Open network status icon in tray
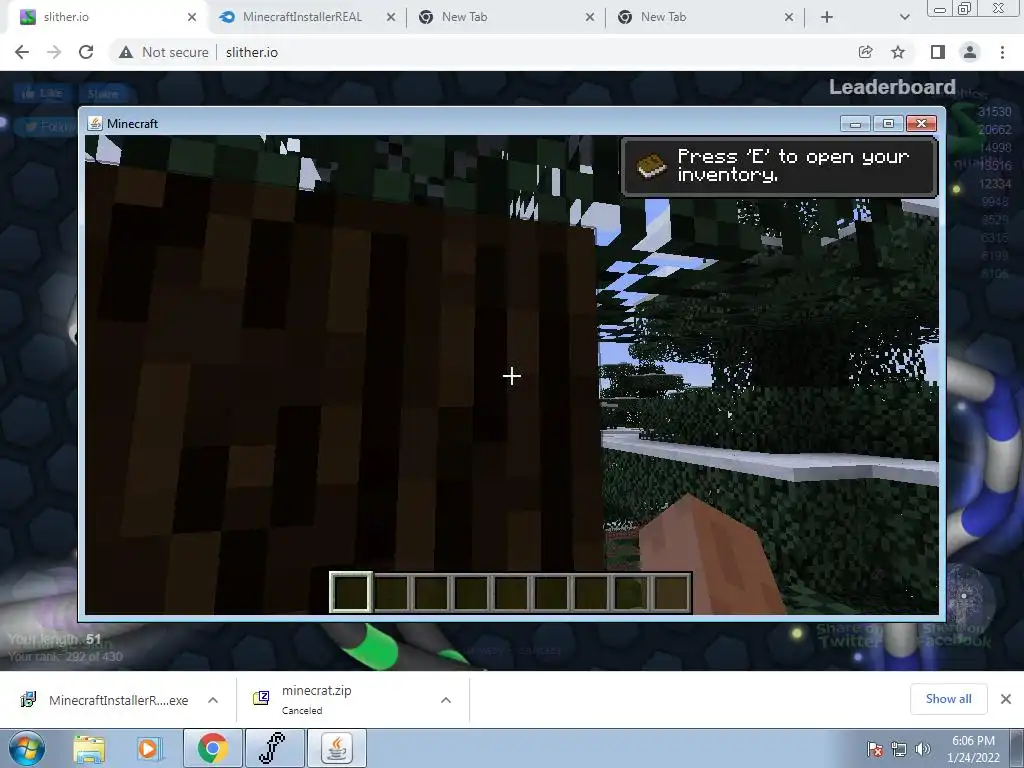1024x768 pixels. tap(899, 749)
